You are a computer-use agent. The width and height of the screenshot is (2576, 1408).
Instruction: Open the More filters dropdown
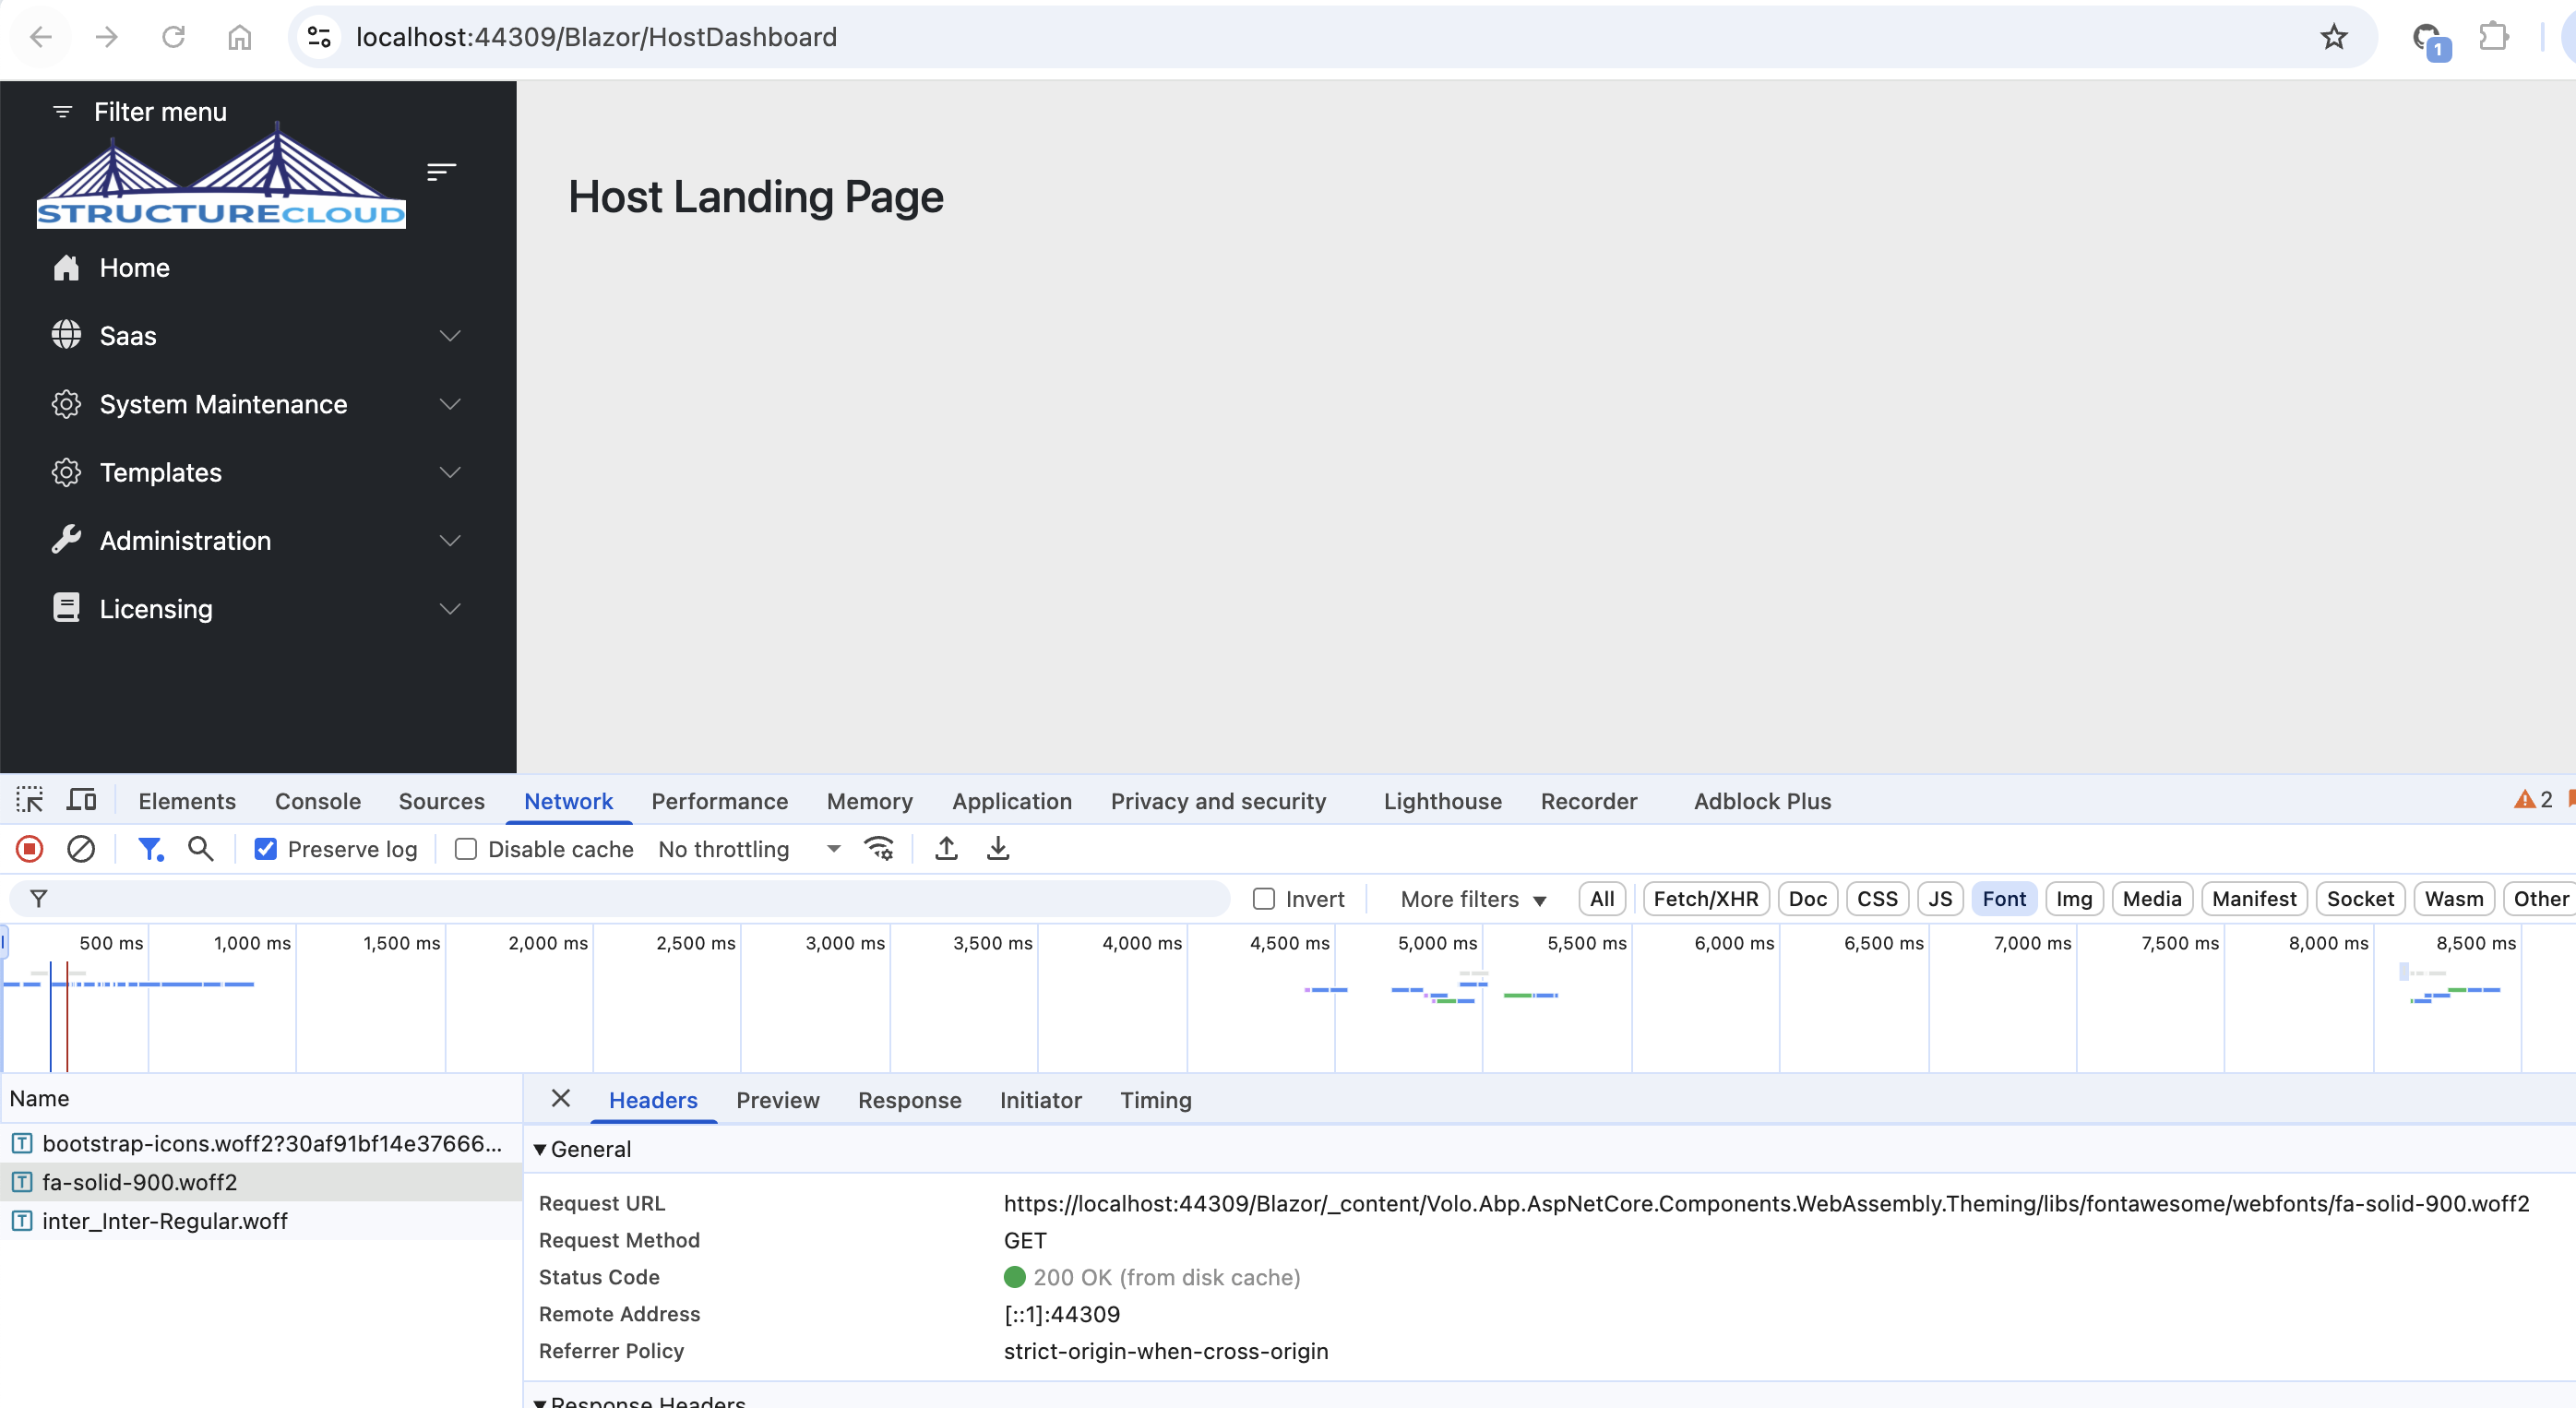coord(1472,899)
